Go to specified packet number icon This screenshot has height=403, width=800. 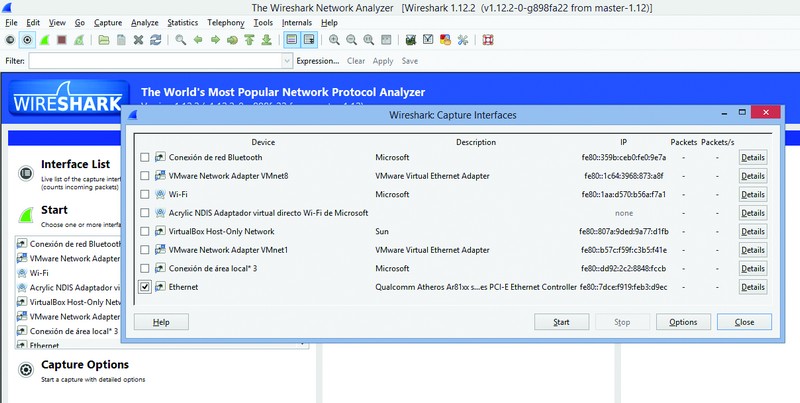pyautogui.click(x=232, y=40)
